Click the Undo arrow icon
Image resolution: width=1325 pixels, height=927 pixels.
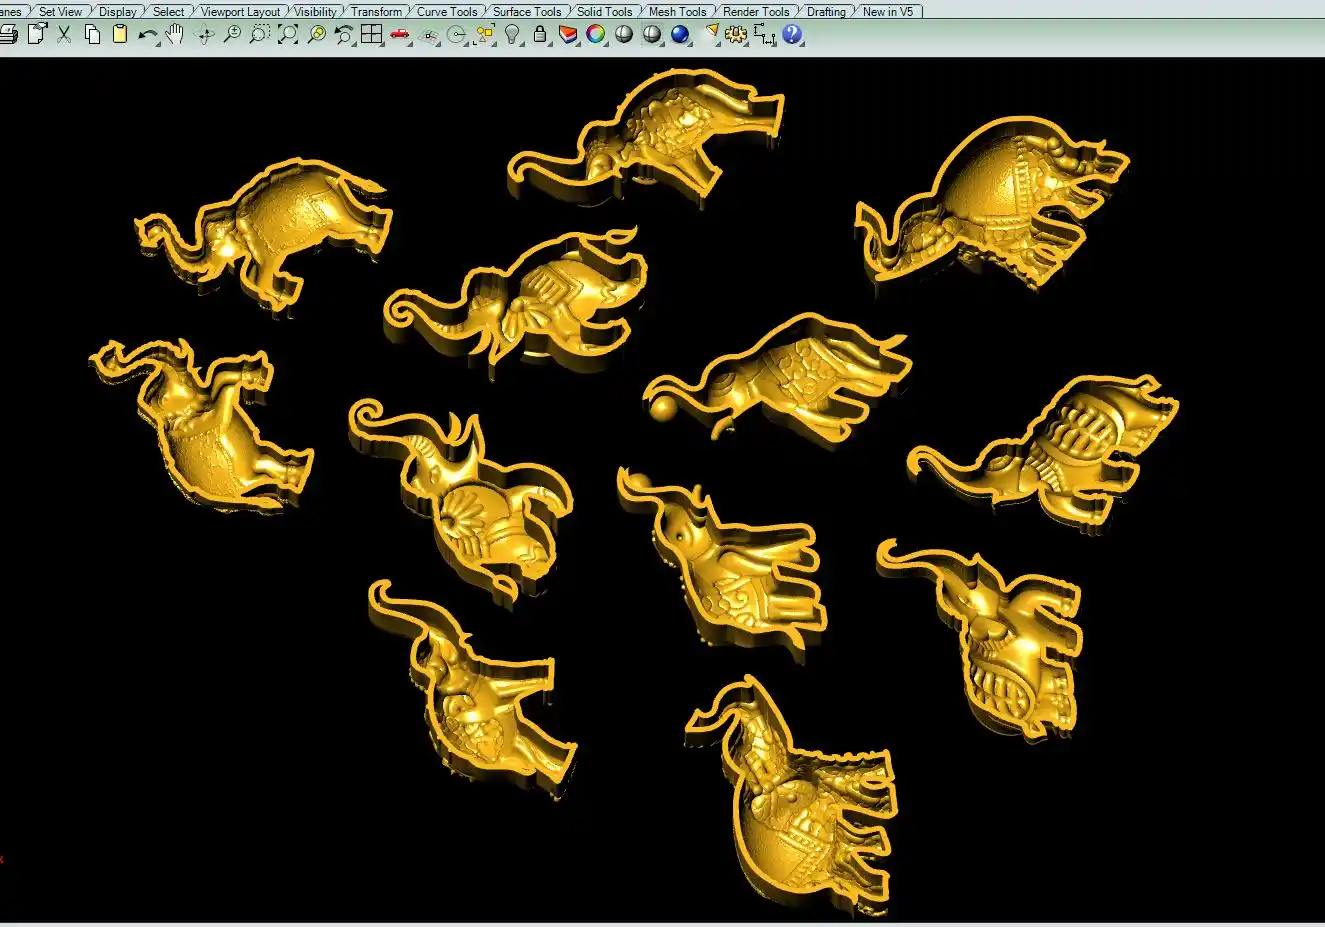(147, 35)
